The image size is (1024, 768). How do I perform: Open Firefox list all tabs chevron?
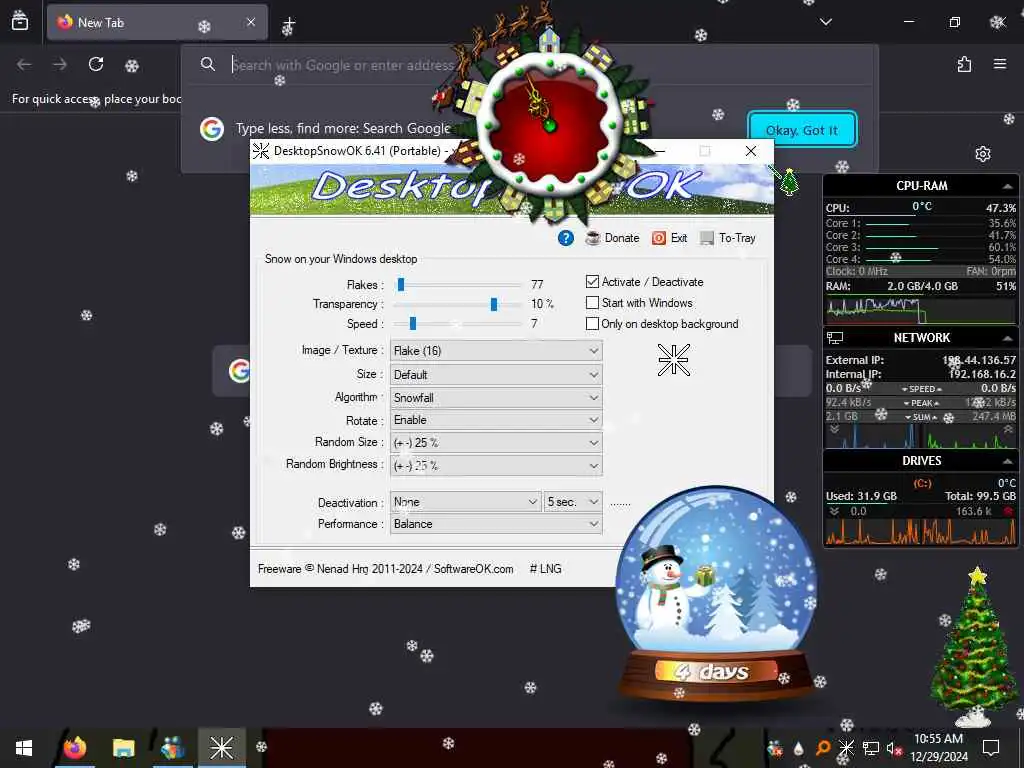tap(825, 22)
